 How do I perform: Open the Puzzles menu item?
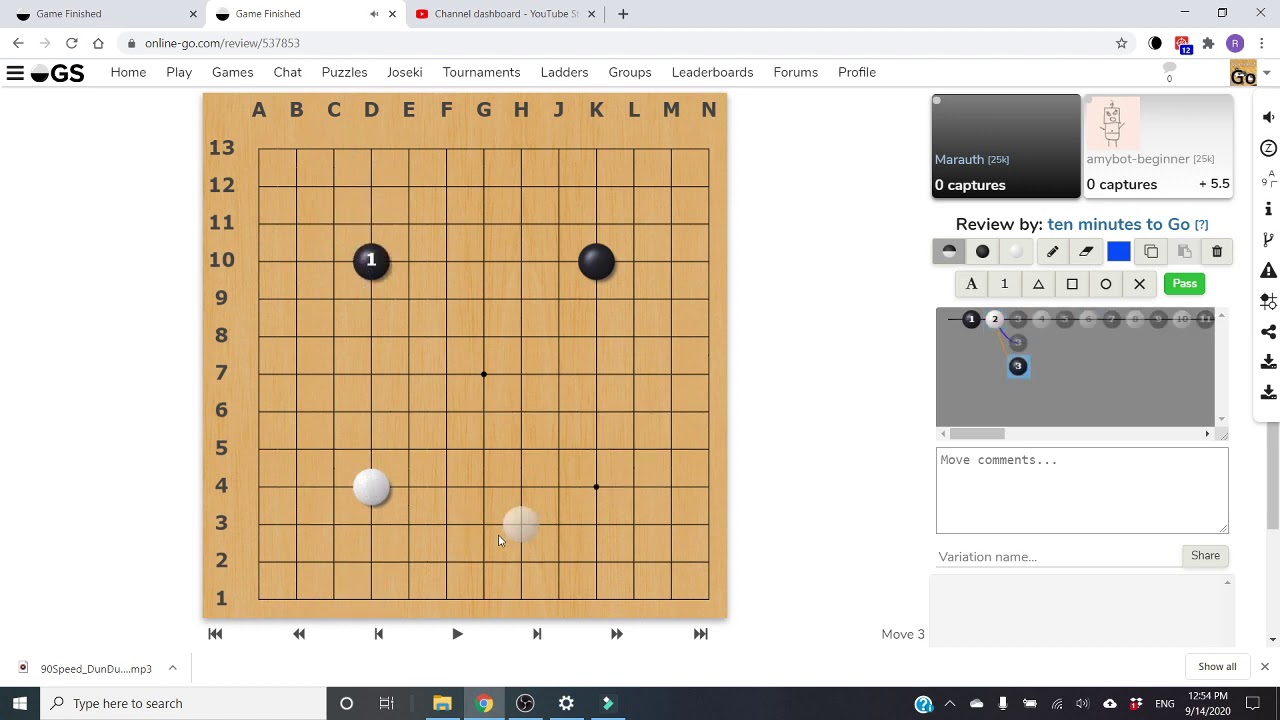[x=344, y=72]
